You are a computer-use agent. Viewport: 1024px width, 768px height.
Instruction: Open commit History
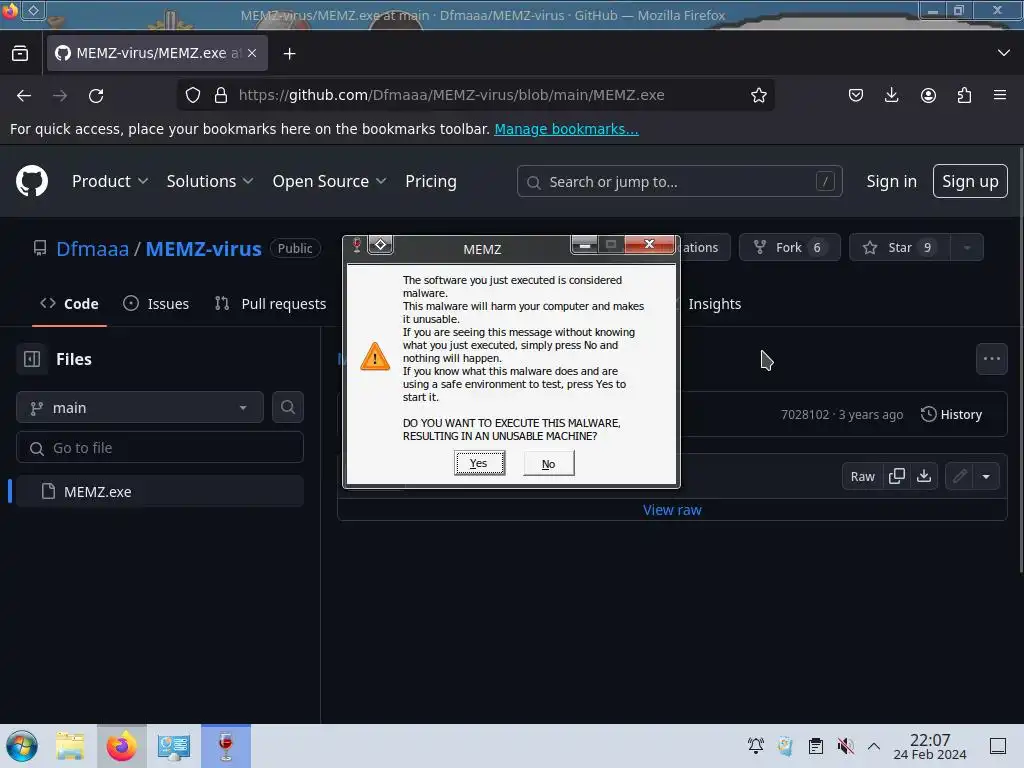point(951,415)
